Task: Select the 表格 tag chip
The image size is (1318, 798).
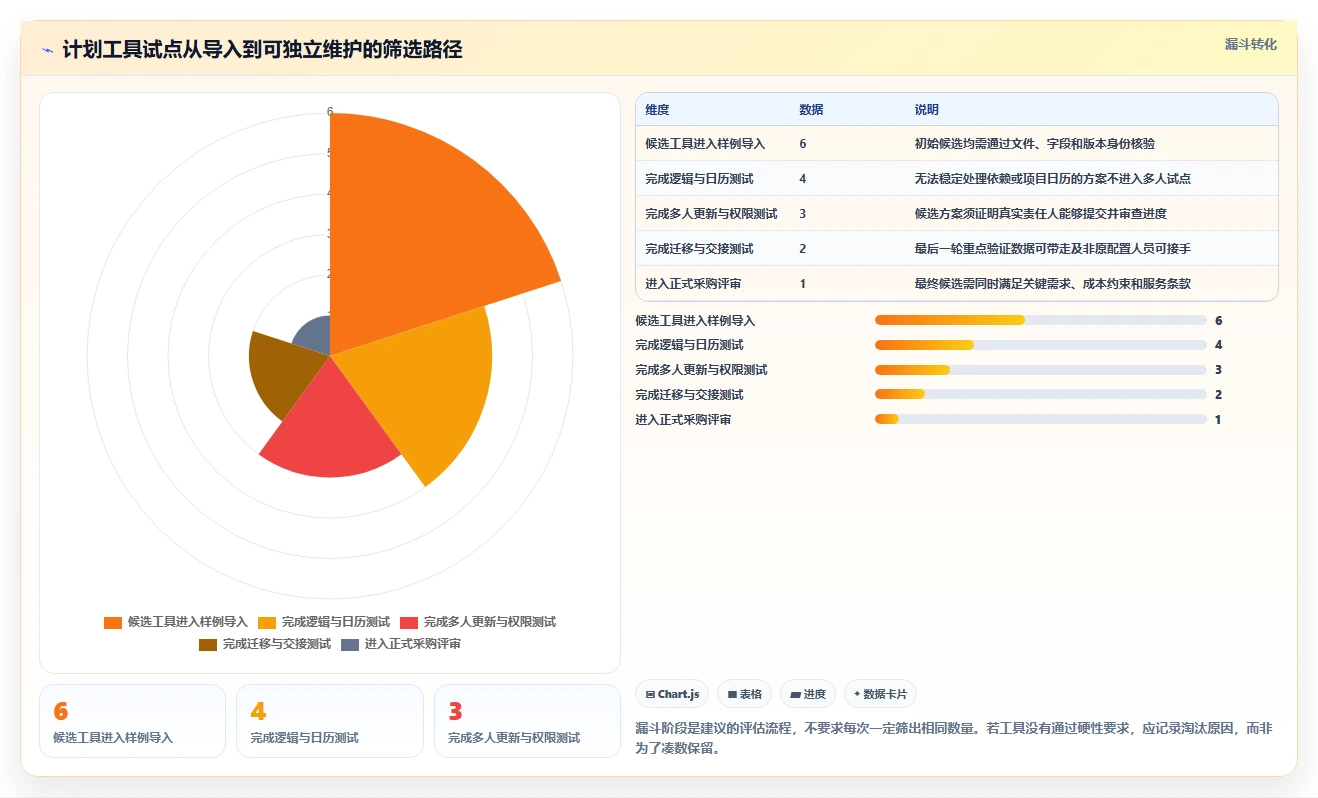Action: (x=745, y=694)
